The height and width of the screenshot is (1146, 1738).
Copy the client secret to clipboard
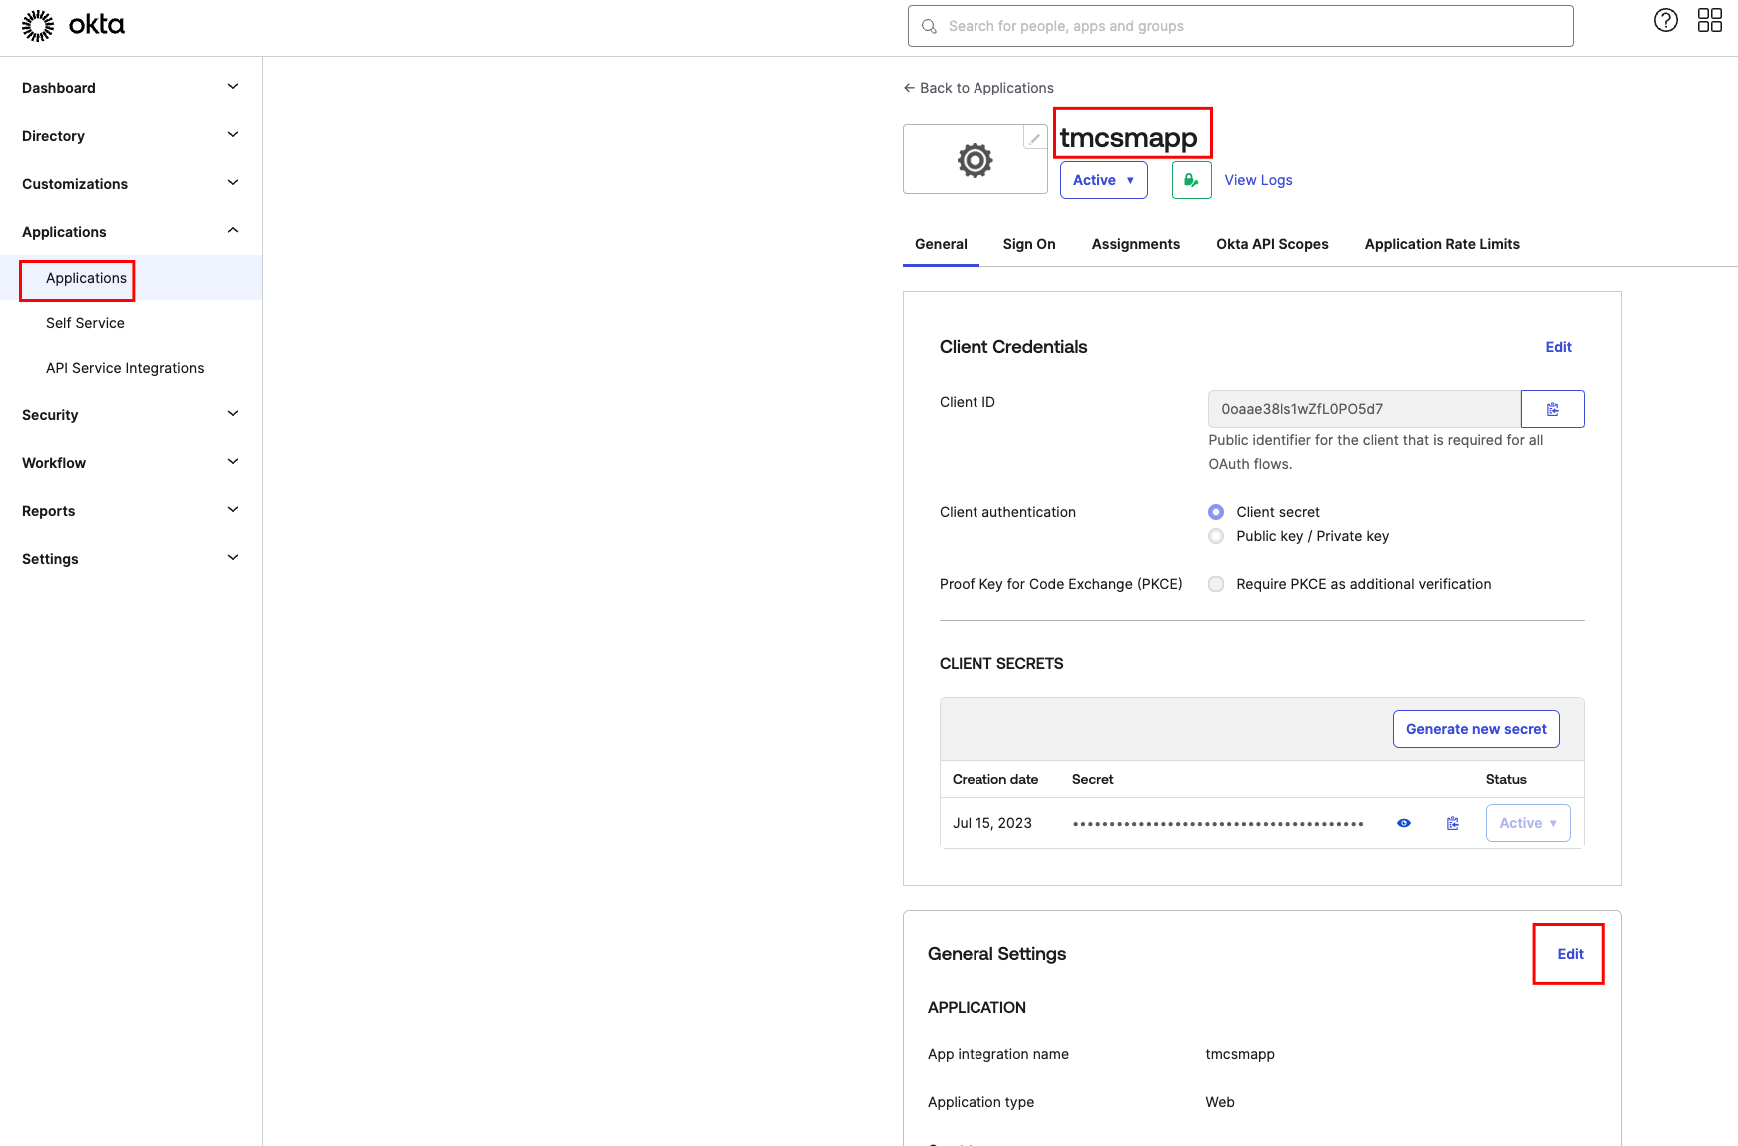coord(1452,823)
